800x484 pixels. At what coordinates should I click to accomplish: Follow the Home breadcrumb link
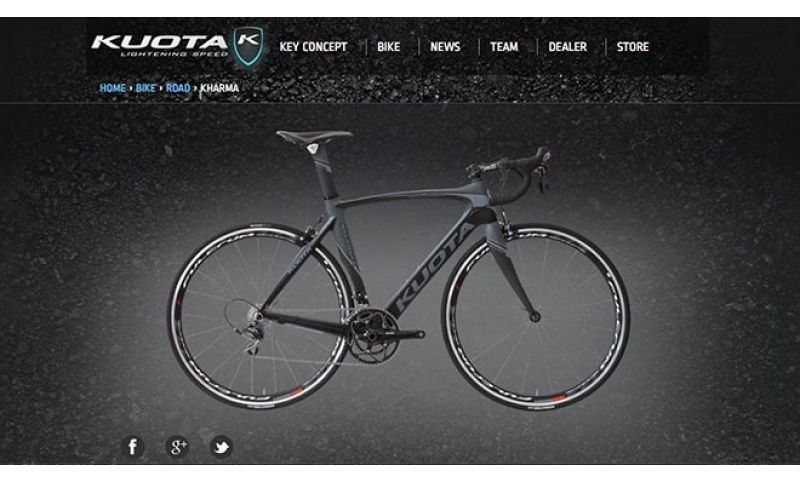click(112, 88)
